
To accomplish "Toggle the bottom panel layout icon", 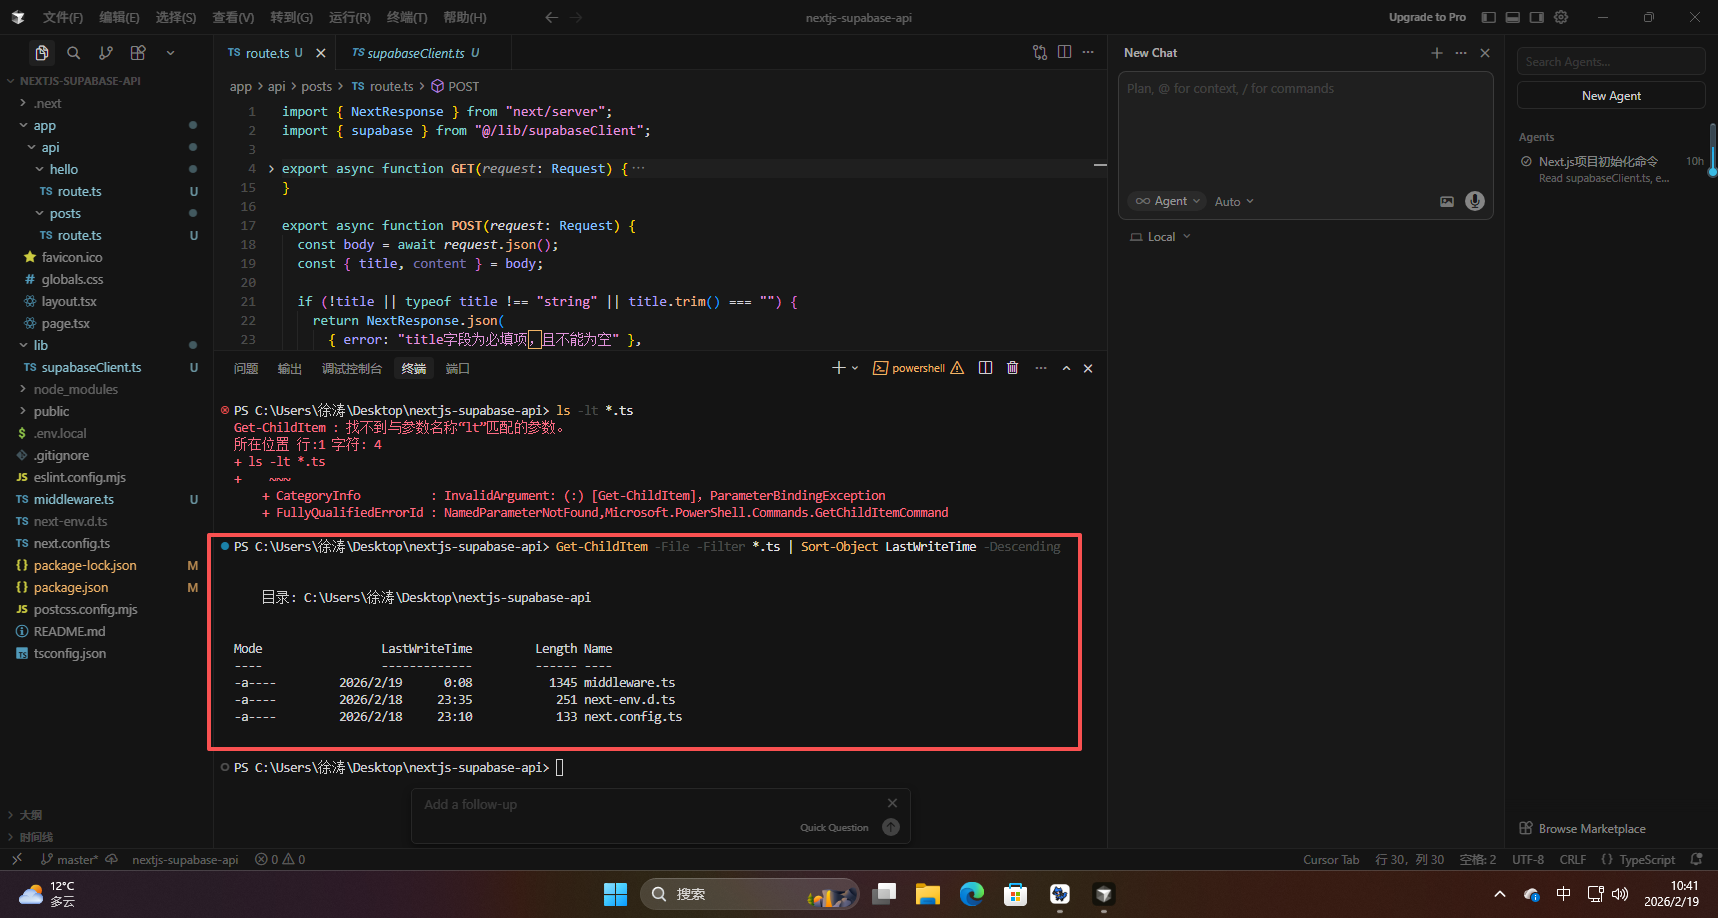I will click(x=1512, y=17).
